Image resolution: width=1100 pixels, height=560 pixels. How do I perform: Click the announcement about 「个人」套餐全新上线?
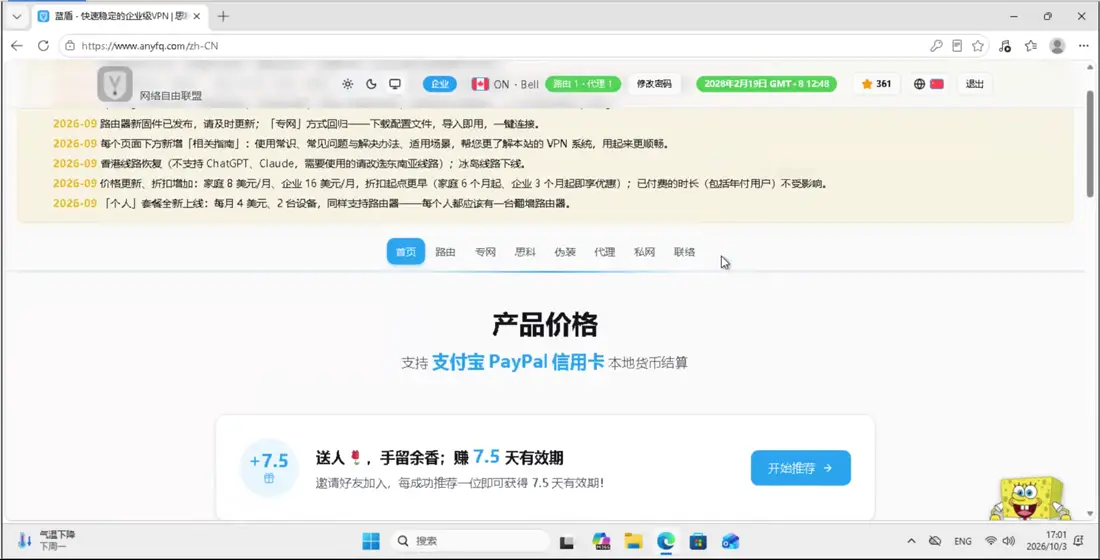pos(311,204)
